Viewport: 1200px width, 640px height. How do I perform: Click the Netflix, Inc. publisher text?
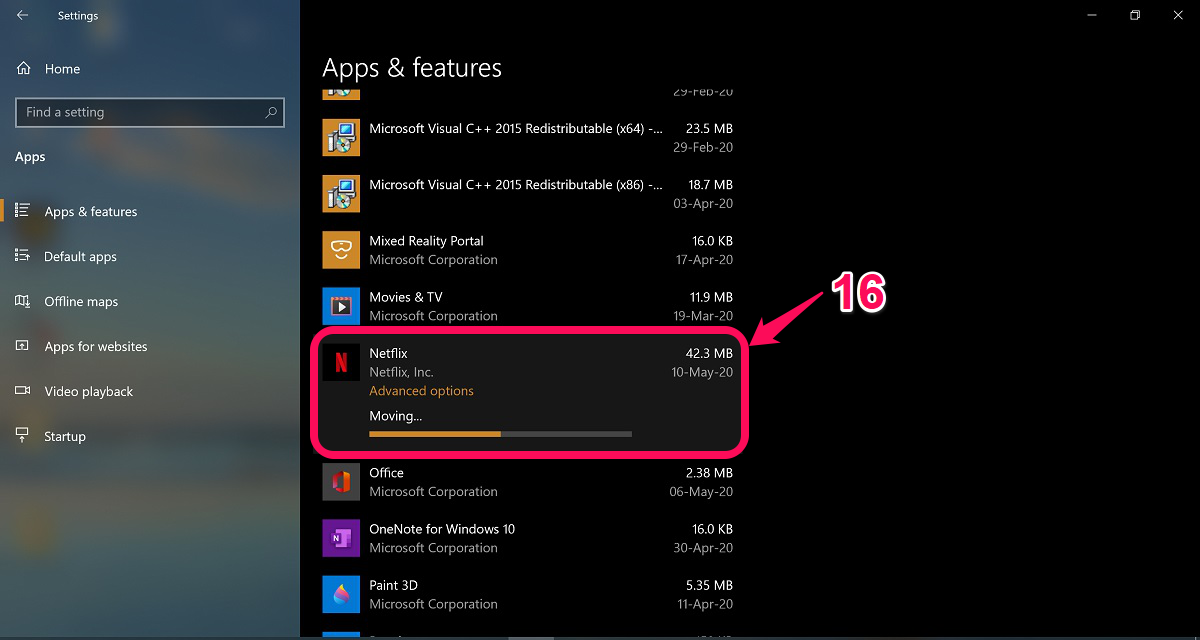pyautogui.click(x=401, y=372)
